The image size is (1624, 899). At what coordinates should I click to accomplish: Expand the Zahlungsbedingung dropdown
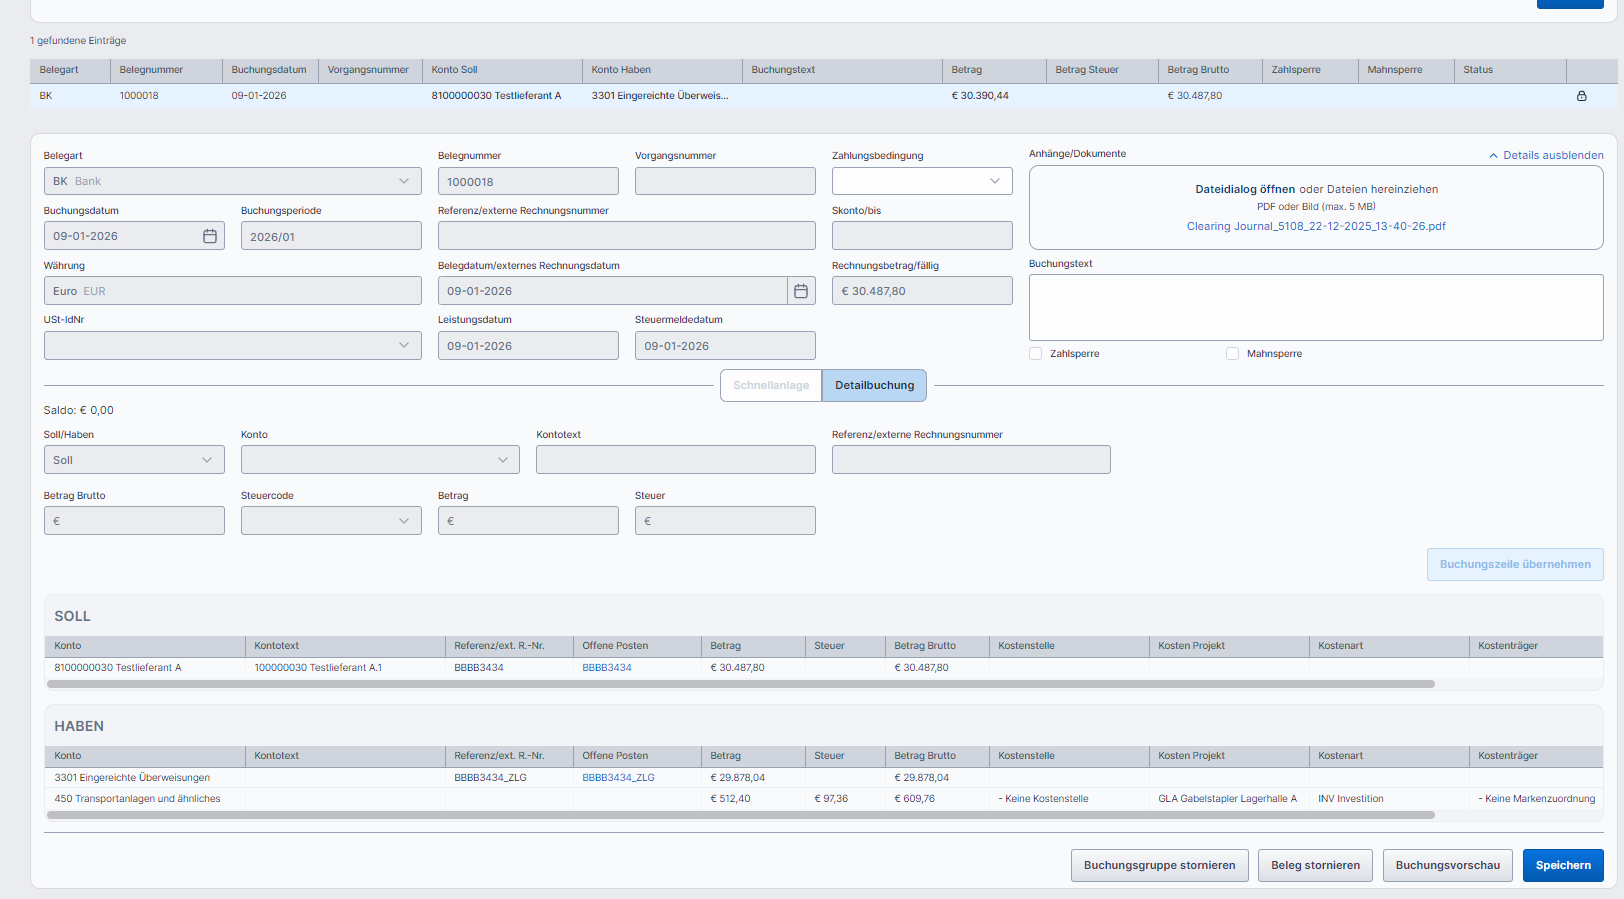point(921,181)
